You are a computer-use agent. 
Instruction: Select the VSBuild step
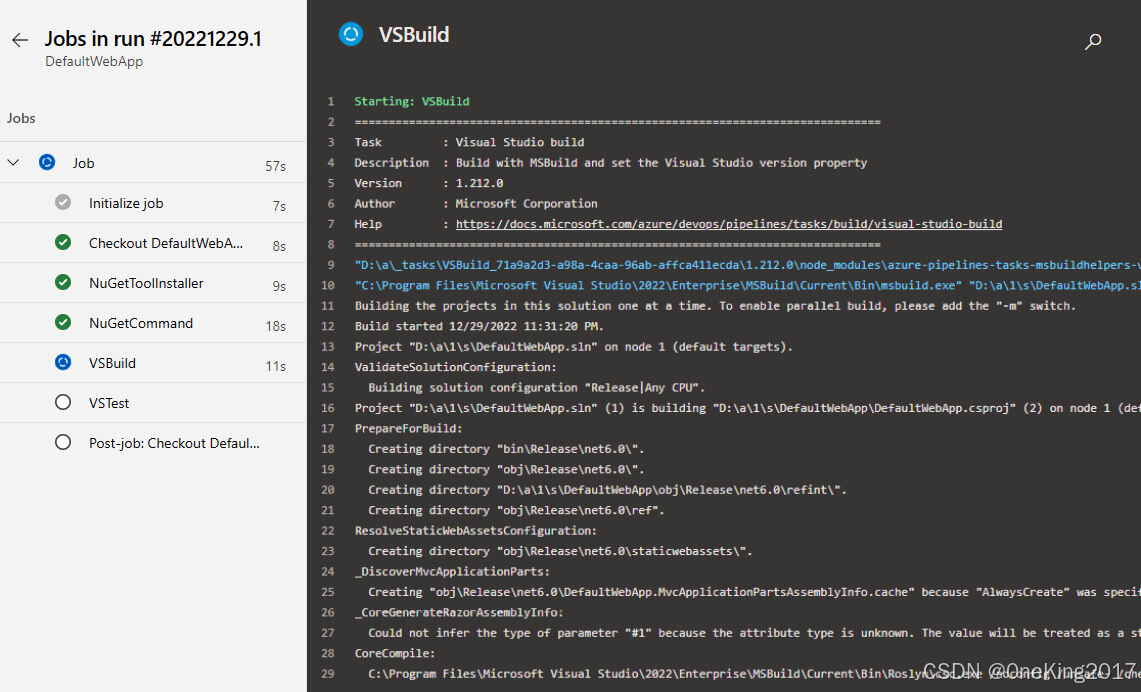click(x=153, y=362)
